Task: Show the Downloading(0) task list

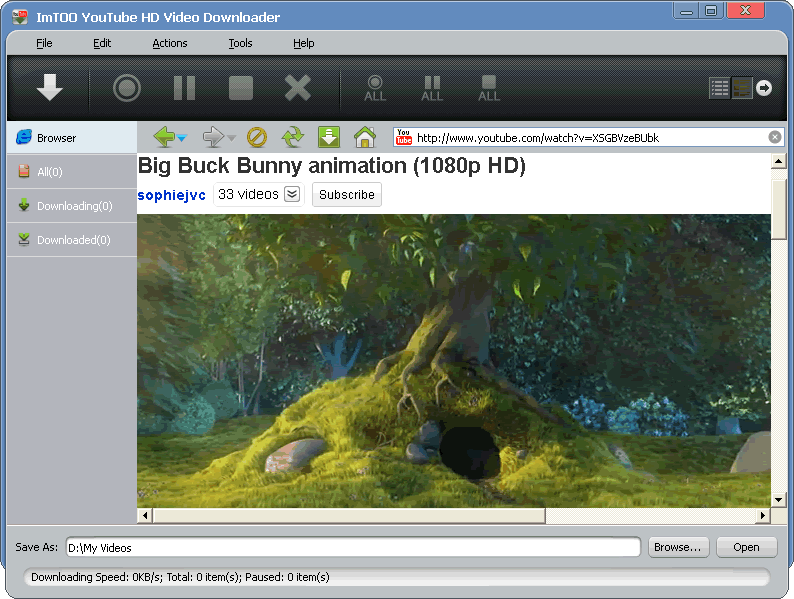Action: [x=72, y=206]
